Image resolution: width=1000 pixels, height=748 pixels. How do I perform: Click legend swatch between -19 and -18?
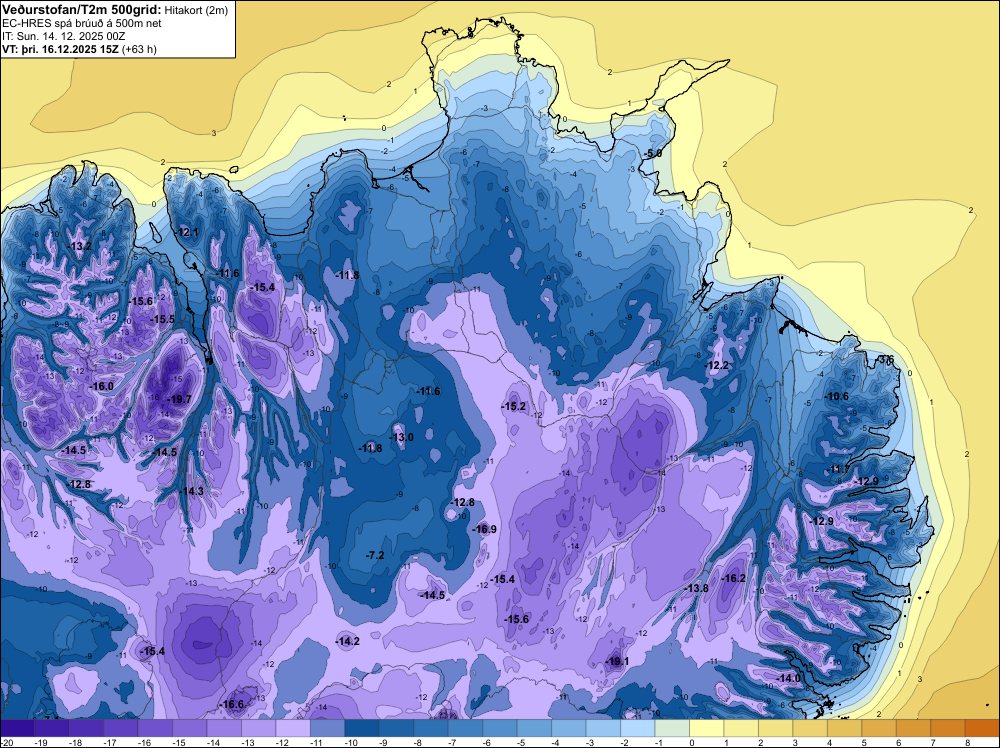point(52,728)
